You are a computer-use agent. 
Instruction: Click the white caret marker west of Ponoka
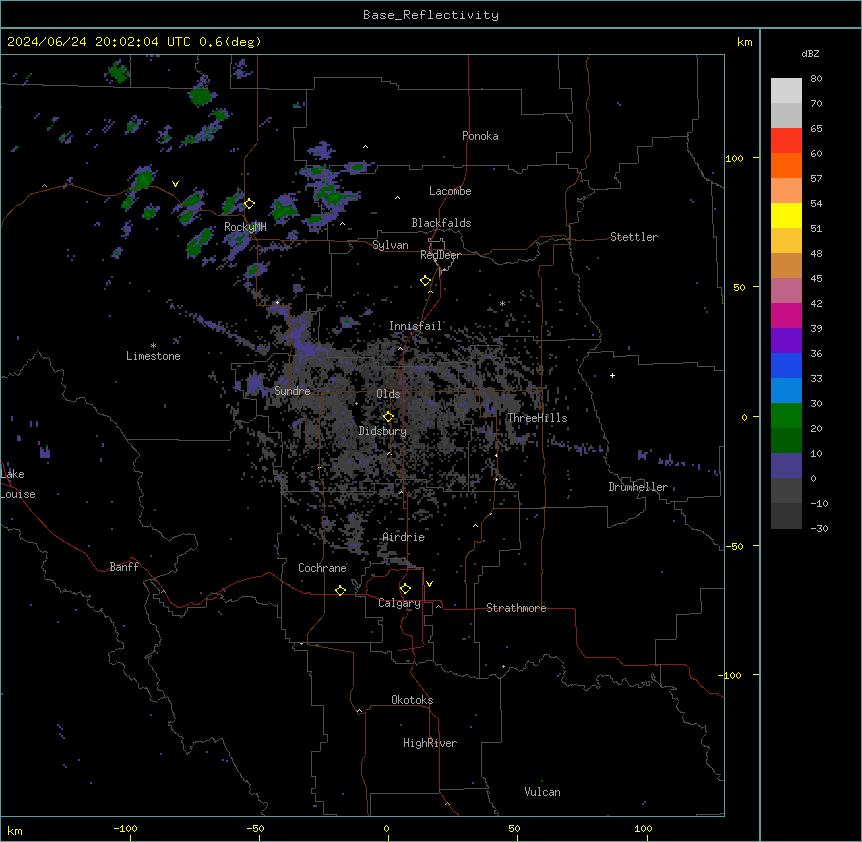(365, 147)
